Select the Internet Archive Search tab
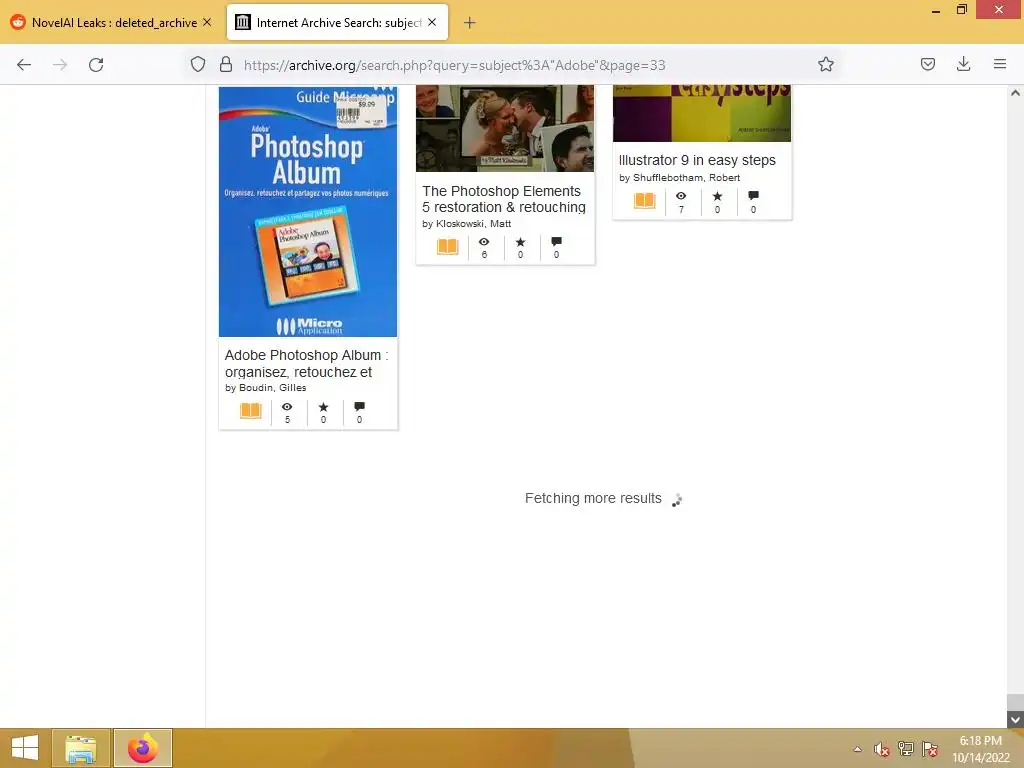Image resolution: width=1024 pixels, height=768 pixels. [338, 22]
